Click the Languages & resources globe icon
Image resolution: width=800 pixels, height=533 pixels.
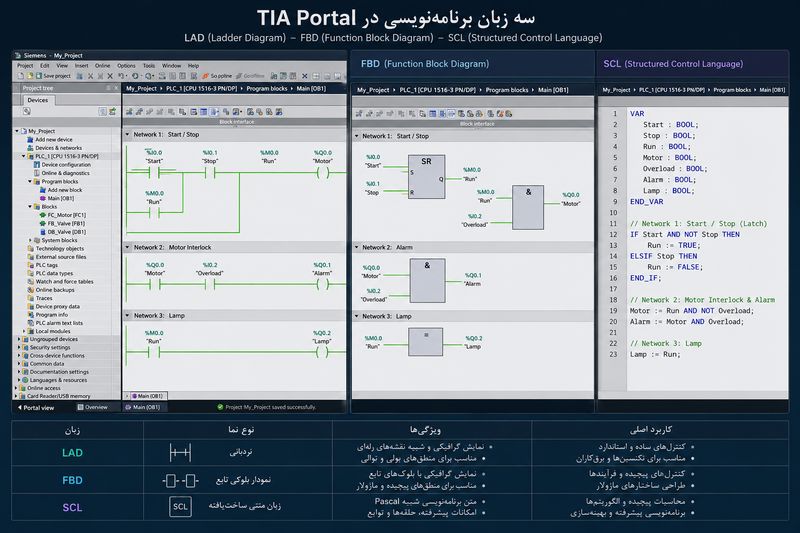[24, 380]
